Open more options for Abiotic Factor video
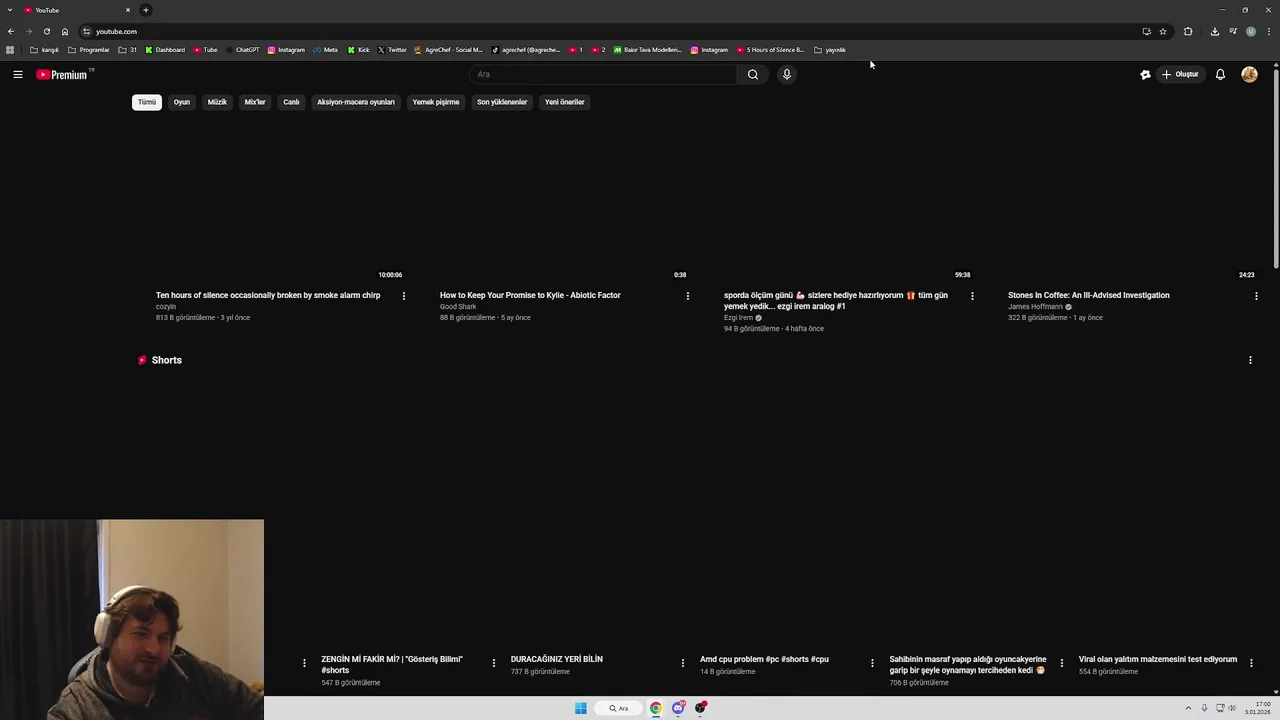The height and width of the screenshot is (720, 1280). pos(688,296)
